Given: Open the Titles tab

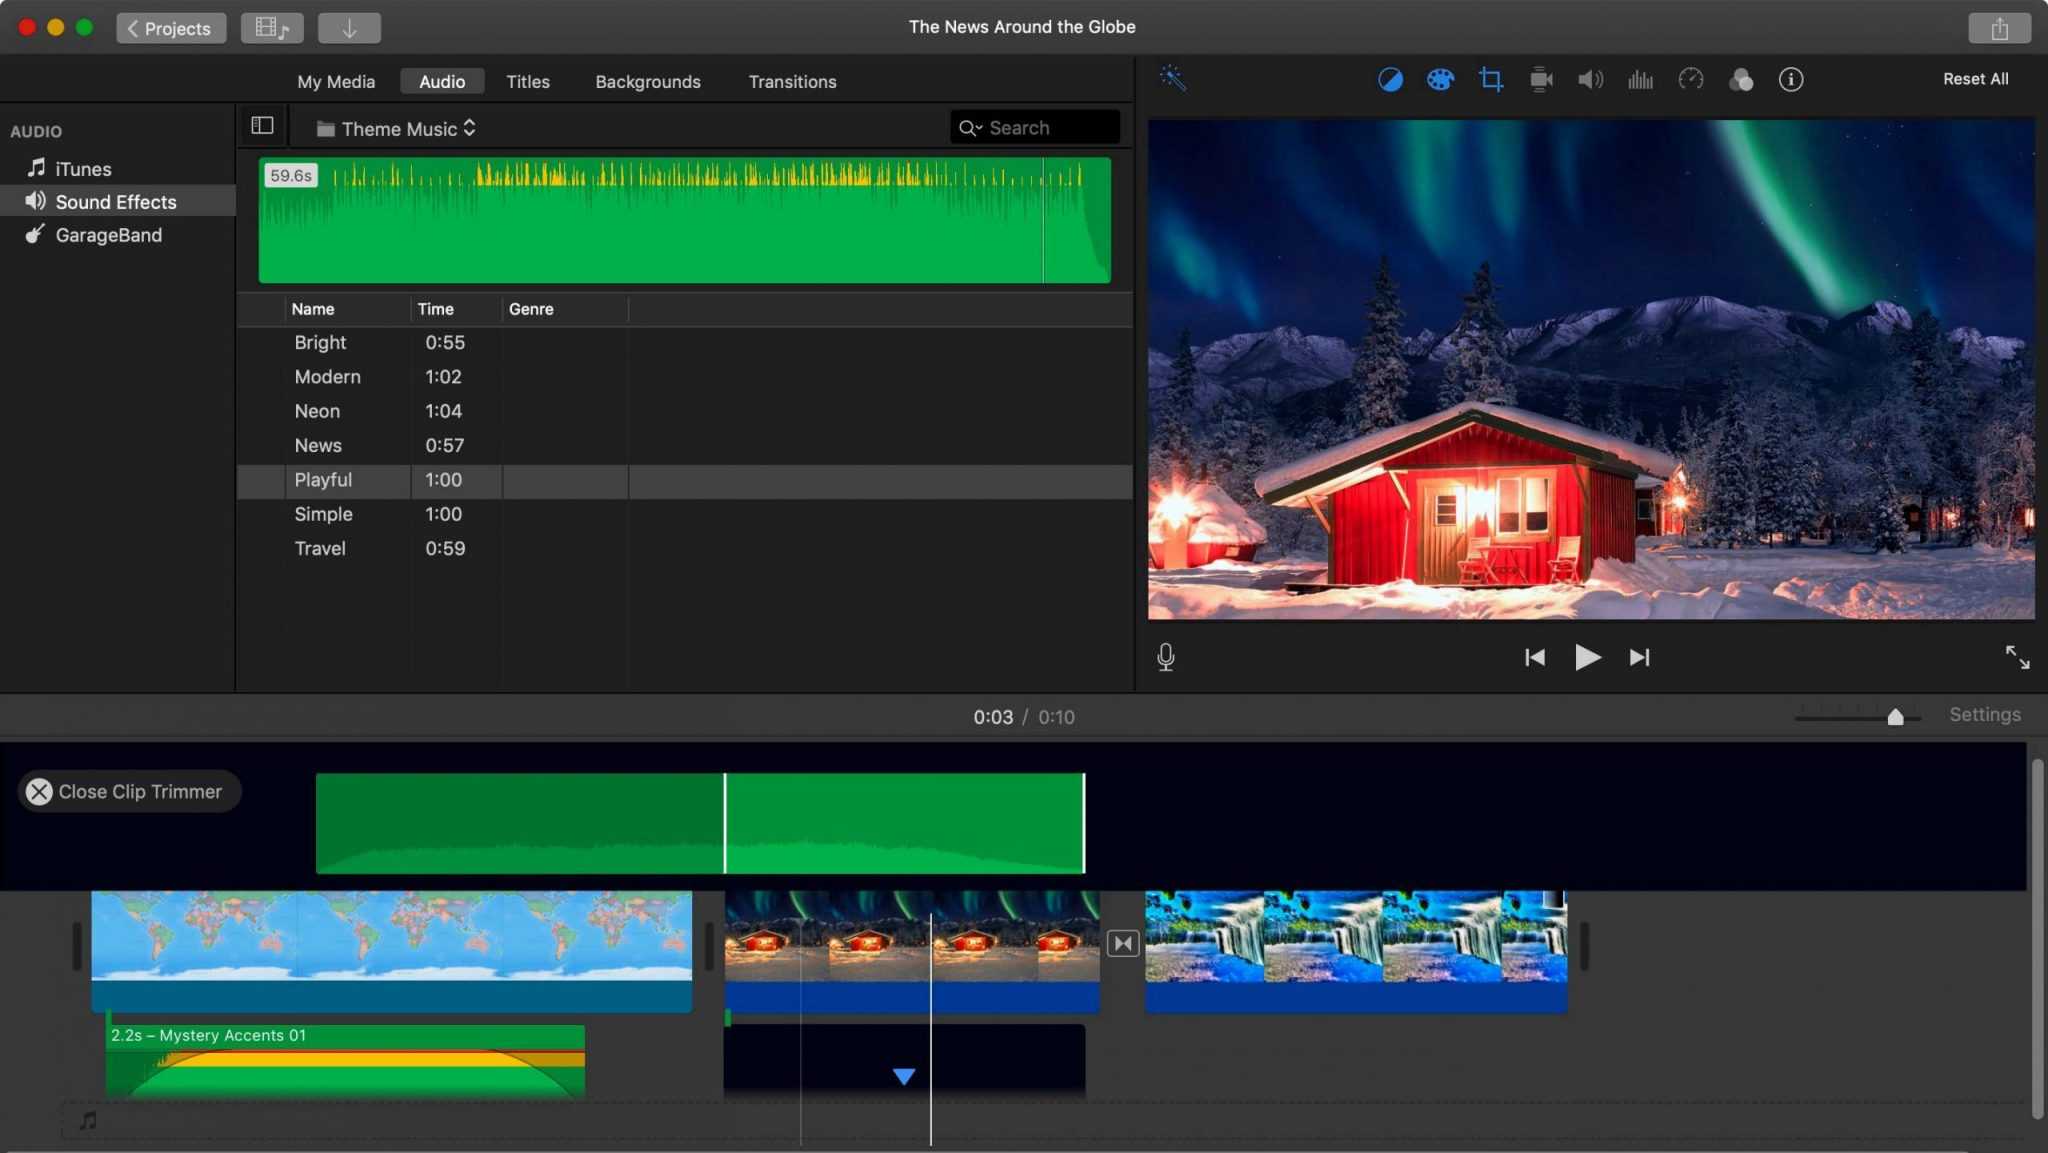Looking at the screenshot, I should 528,82.
